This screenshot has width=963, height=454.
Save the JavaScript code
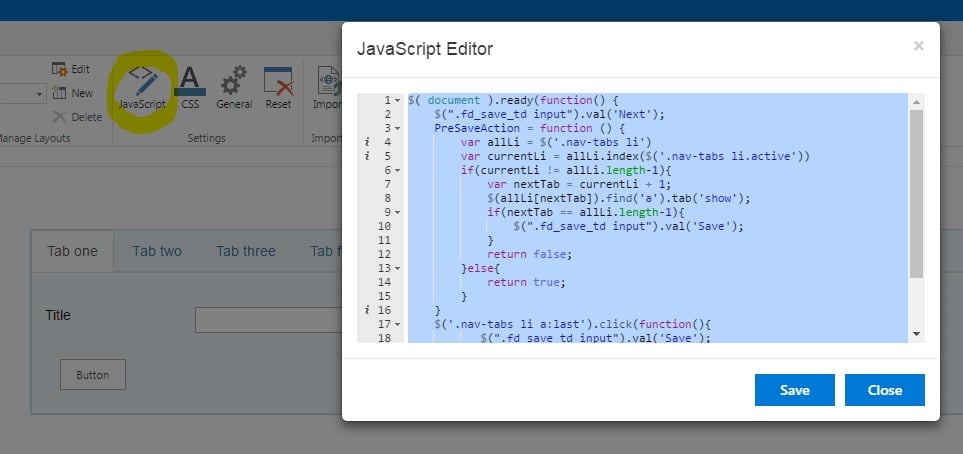(795, 390)
